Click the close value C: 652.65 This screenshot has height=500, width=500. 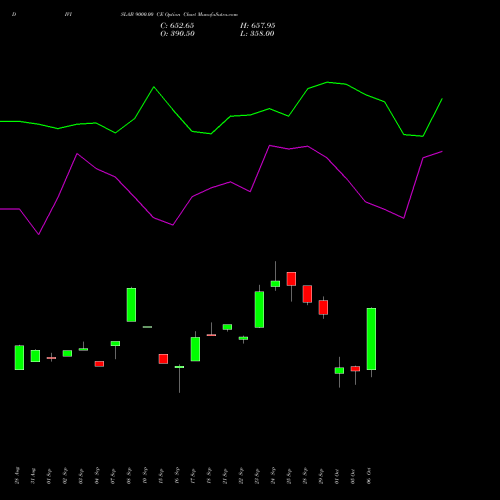177,26
